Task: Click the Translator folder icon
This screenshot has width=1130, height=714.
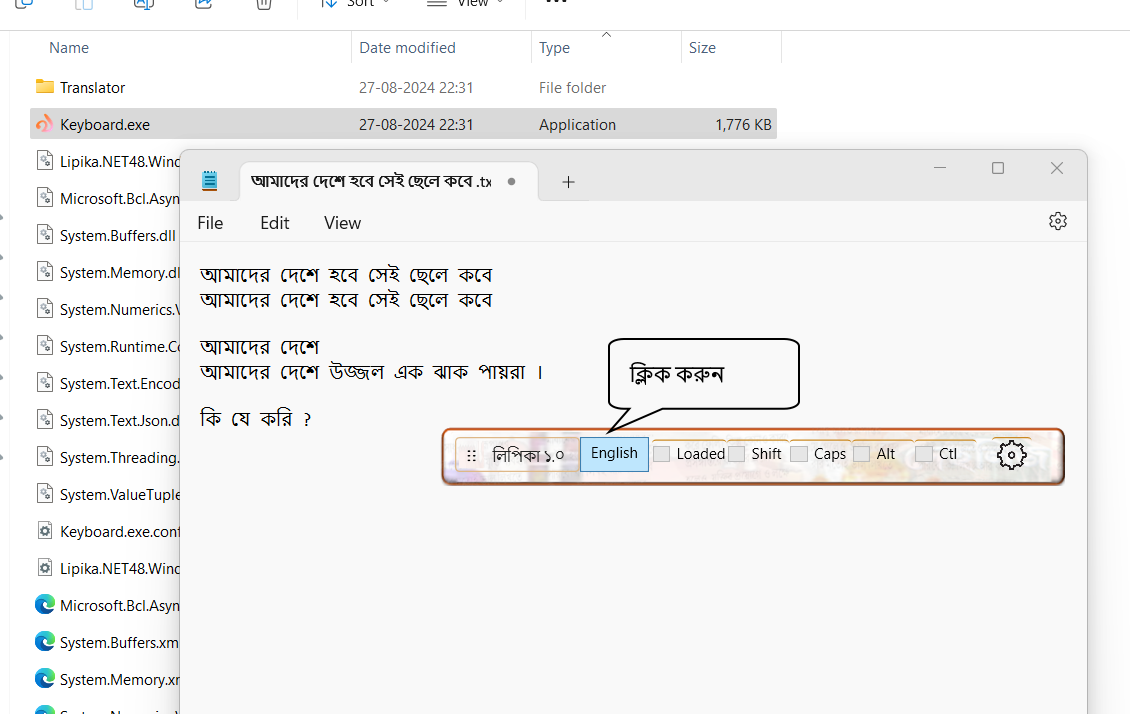Action: pos(44,87)
